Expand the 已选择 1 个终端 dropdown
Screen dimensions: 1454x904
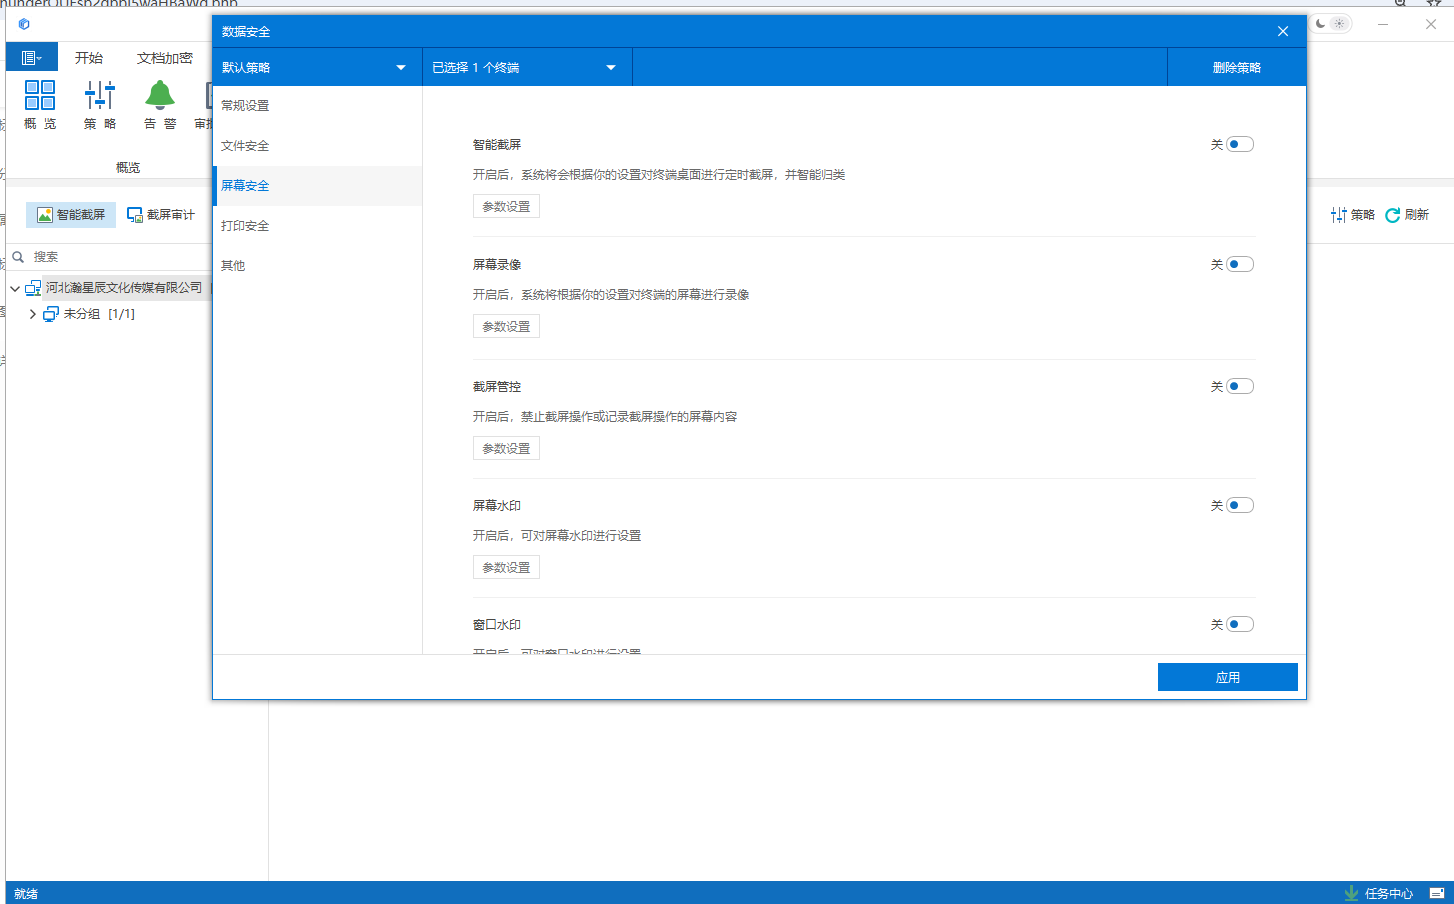pos(526,68)
